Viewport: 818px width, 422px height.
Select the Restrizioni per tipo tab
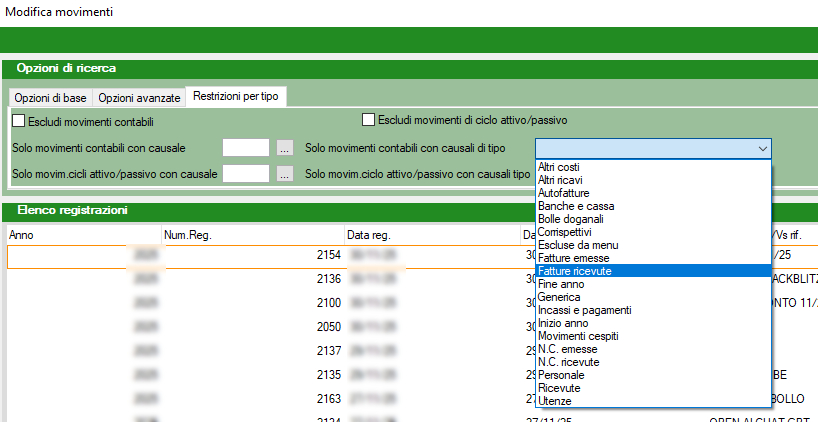[237, 96]
